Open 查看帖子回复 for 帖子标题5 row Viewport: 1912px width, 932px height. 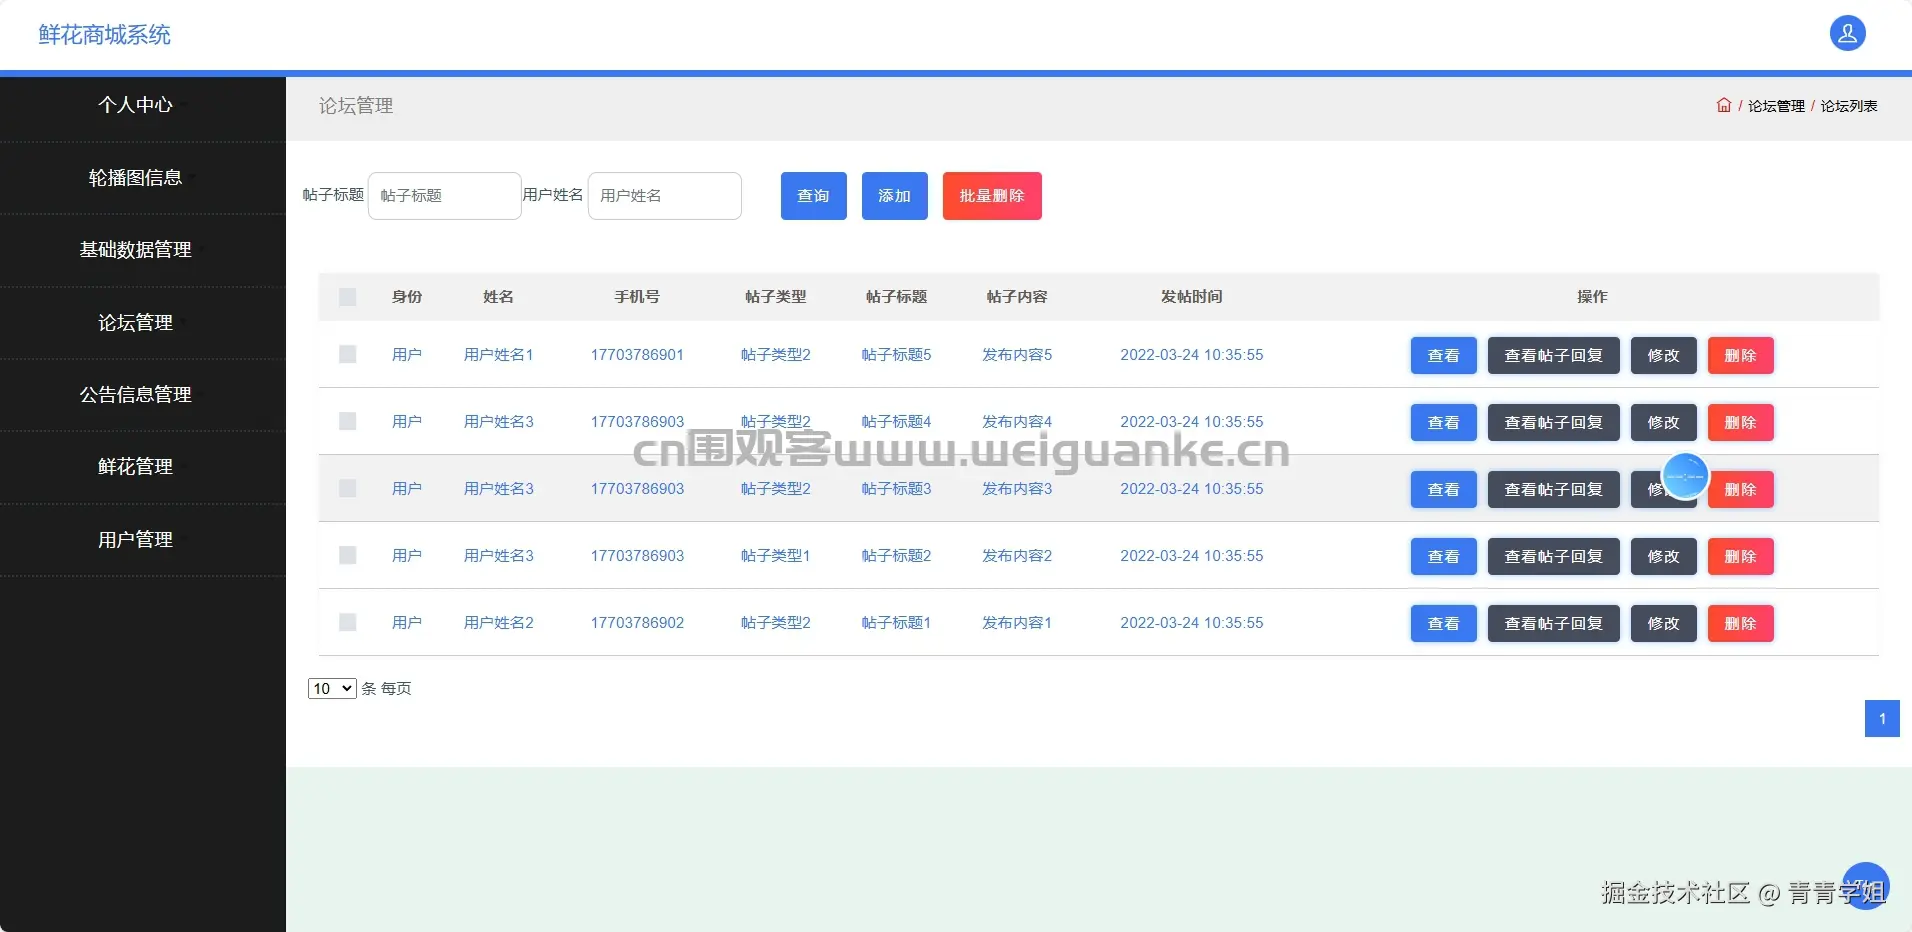click(x=1554, y=355)
